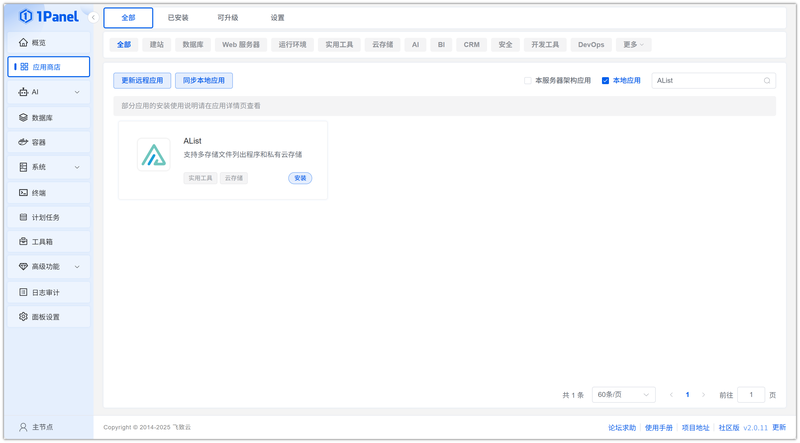The image size is (800, 443).
Task: Switch to the 设置 tab
Action: coord(278,18)
